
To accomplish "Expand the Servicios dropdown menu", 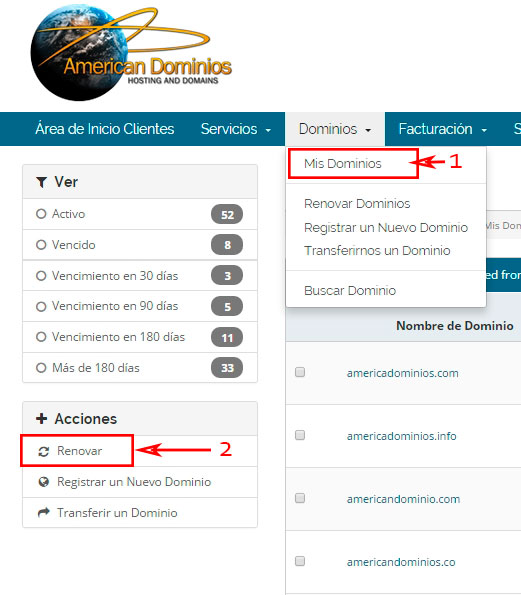I will coord(236,129).
